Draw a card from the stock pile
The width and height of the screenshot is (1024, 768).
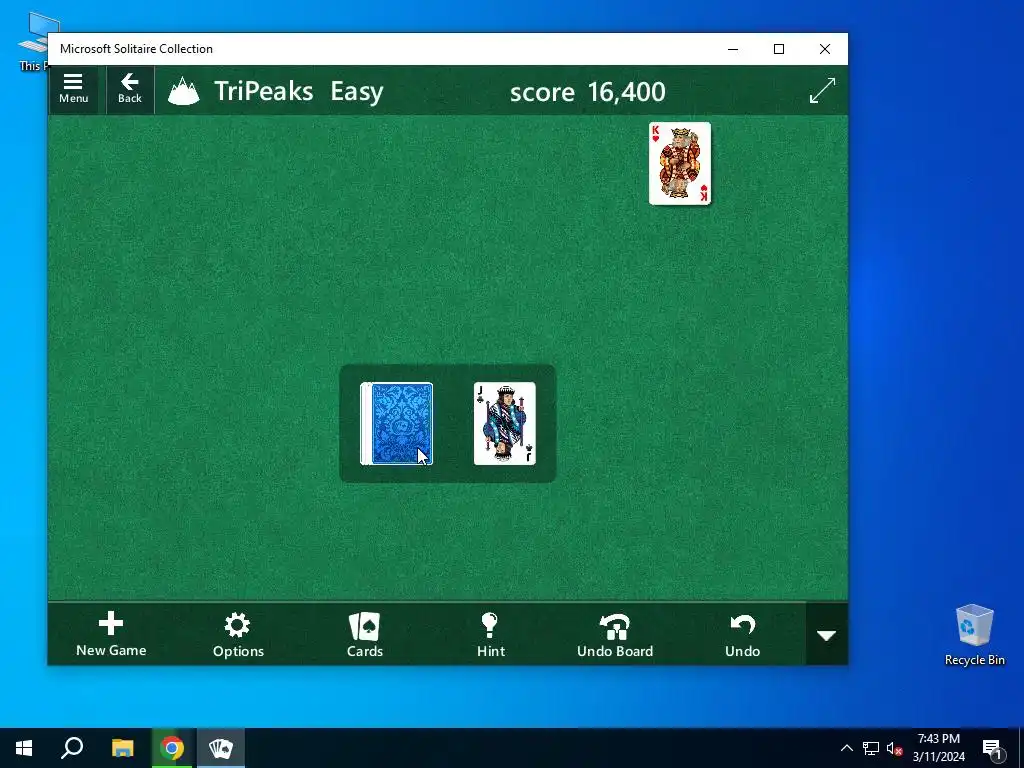point(396,424)
